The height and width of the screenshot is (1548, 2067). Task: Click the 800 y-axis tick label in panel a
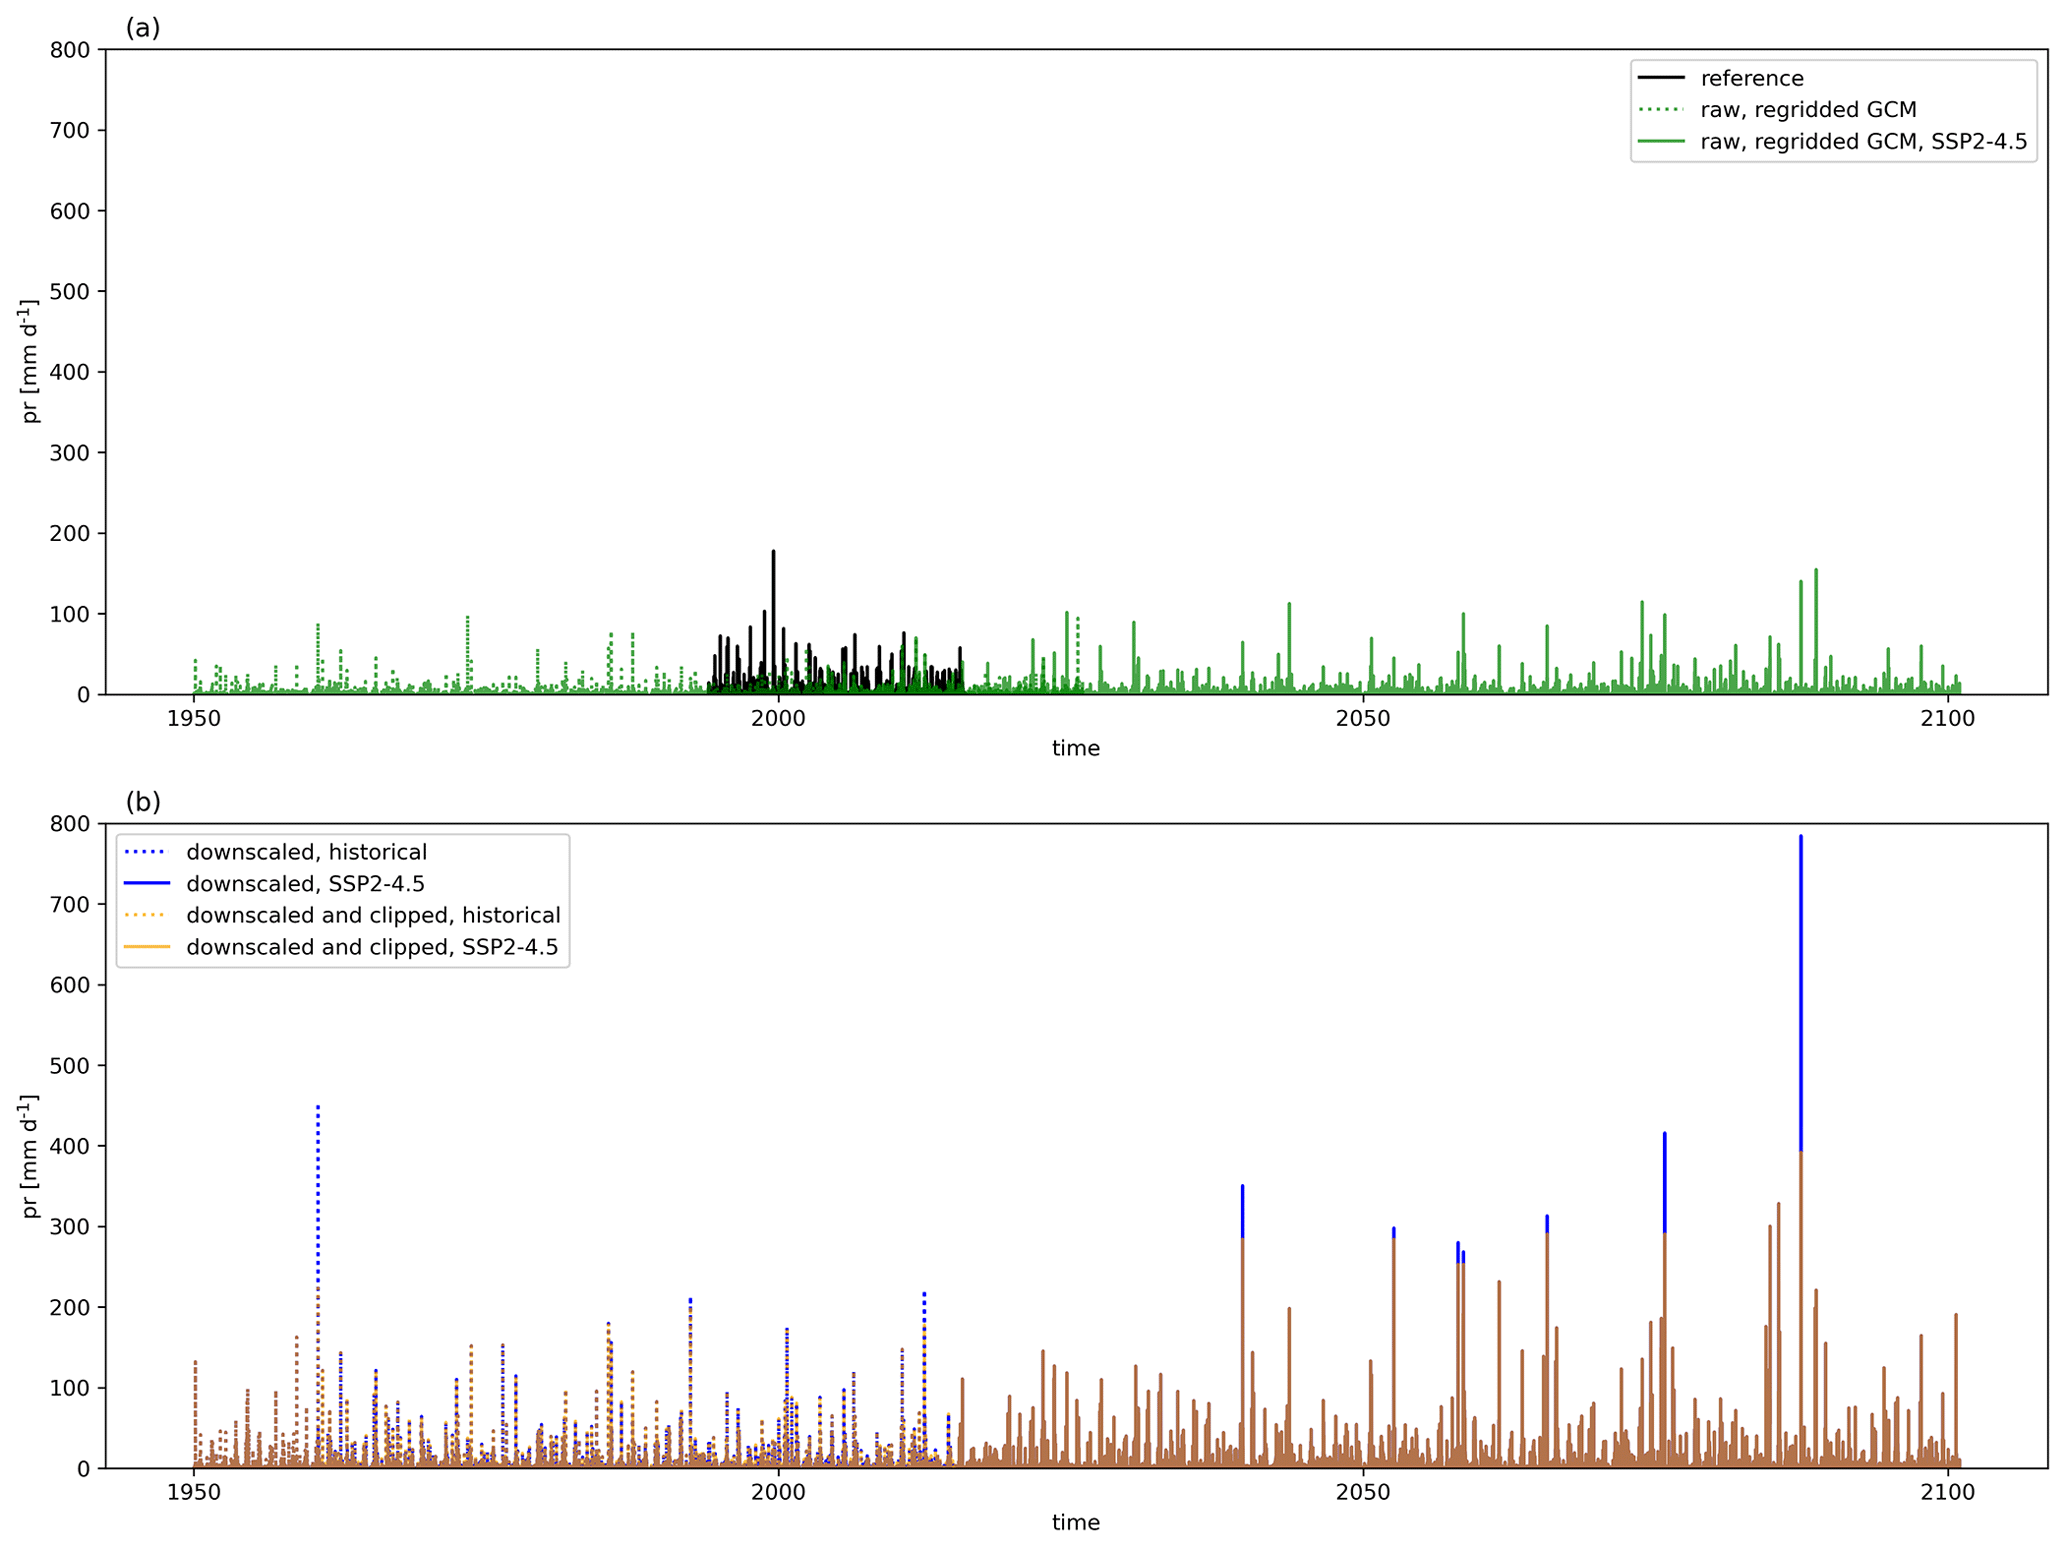click(x=70, y=50)
